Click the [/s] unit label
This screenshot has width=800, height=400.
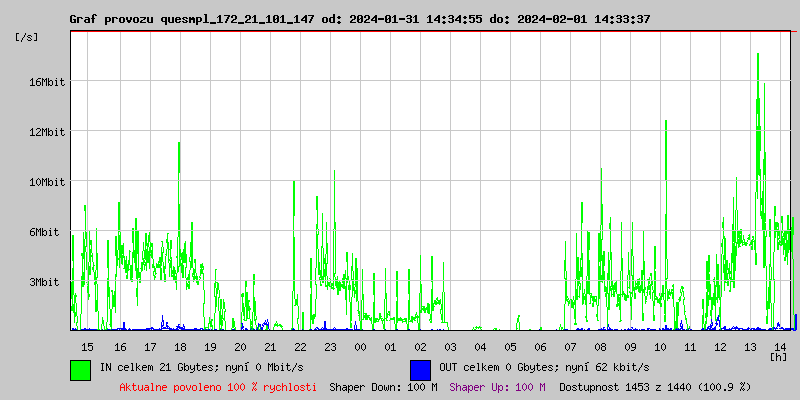pyautogui.click(x=27, y=37)
